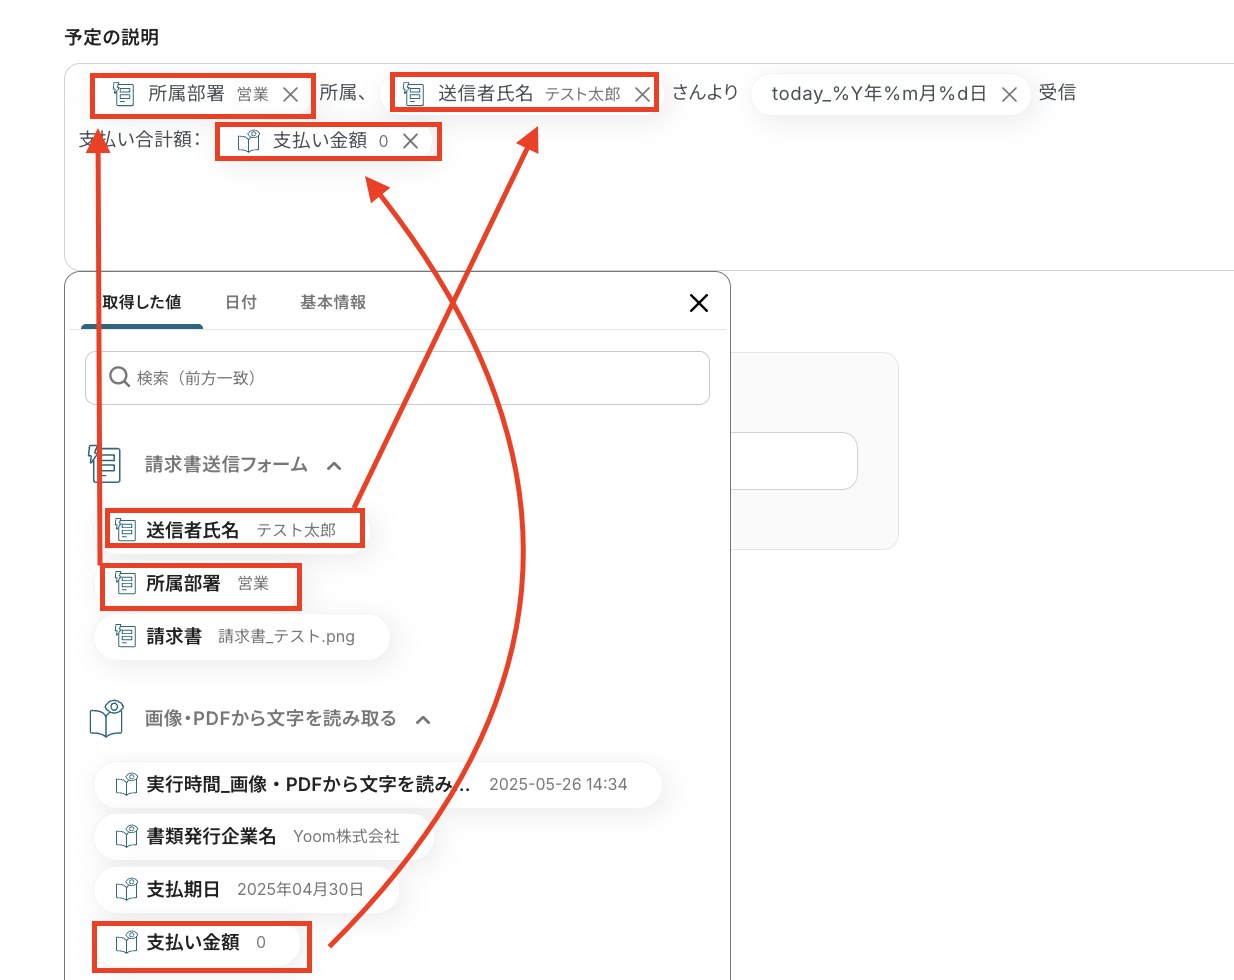Viewport: 1234px width, 980px height.
Task: Insert the 支払い金額 0 value from the list
Action: coord(198,942)
